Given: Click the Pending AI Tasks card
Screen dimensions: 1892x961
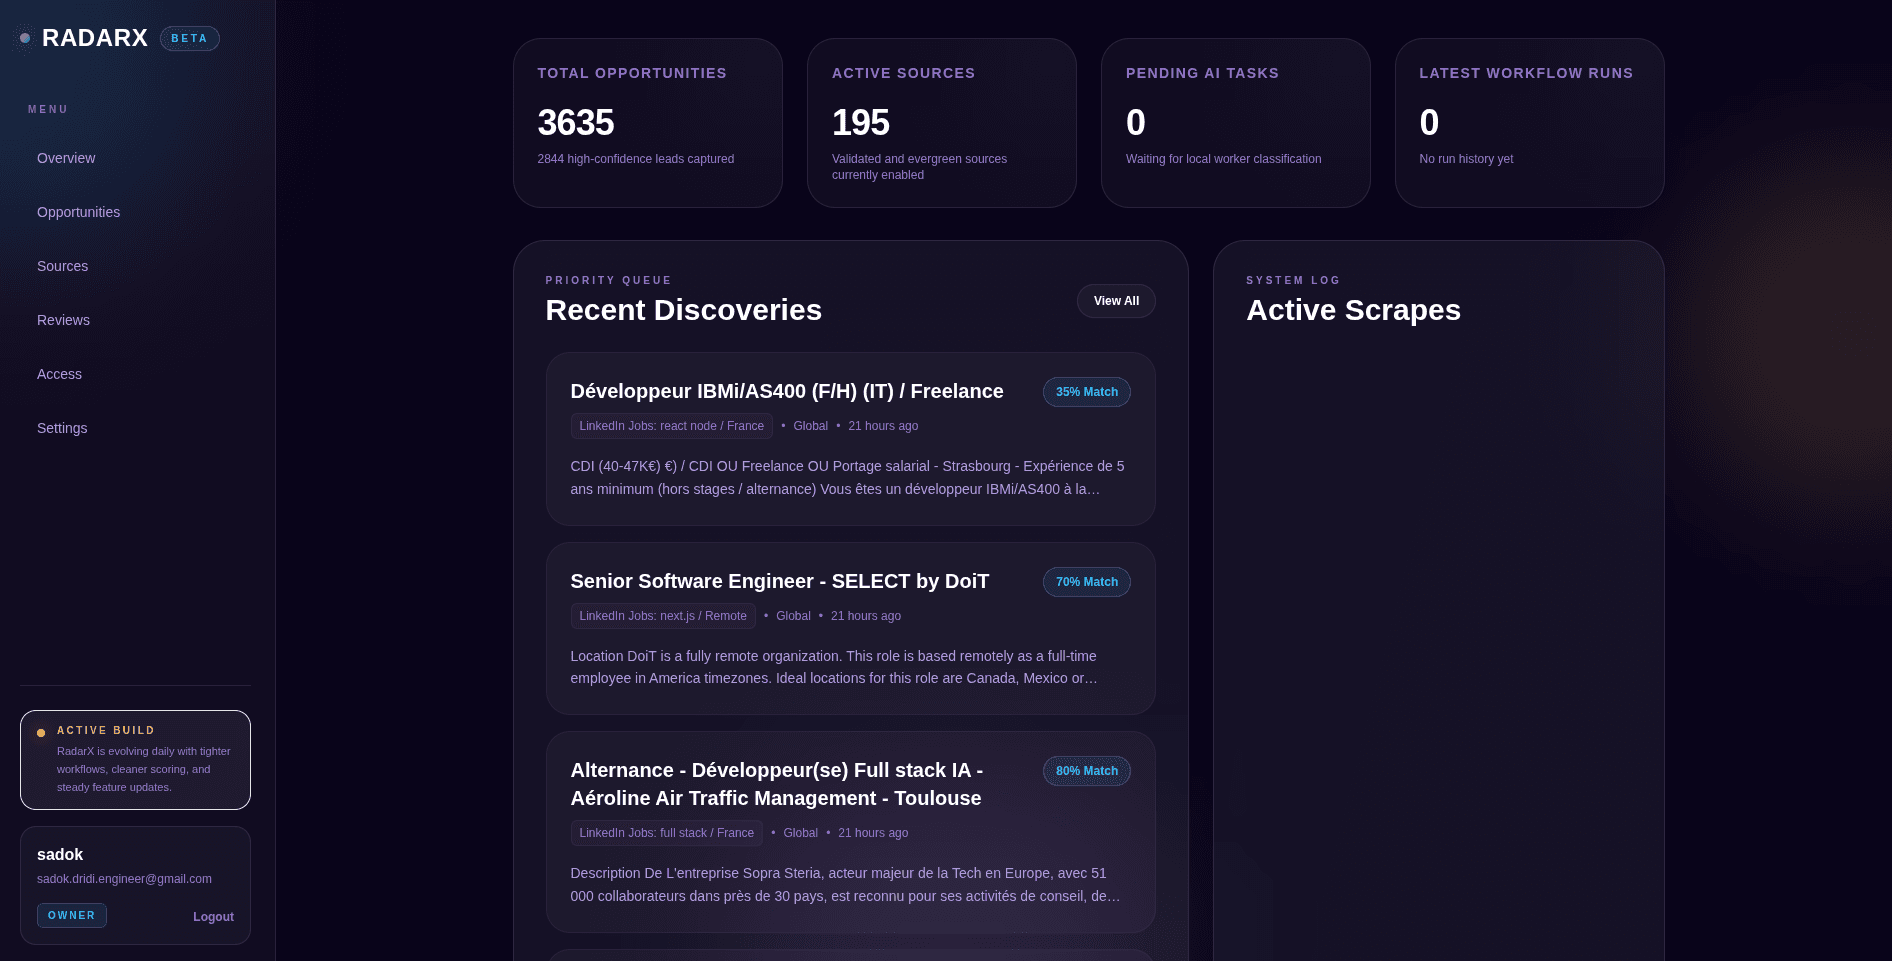Looking at the screenshot, I should (x=1236, y=122).
